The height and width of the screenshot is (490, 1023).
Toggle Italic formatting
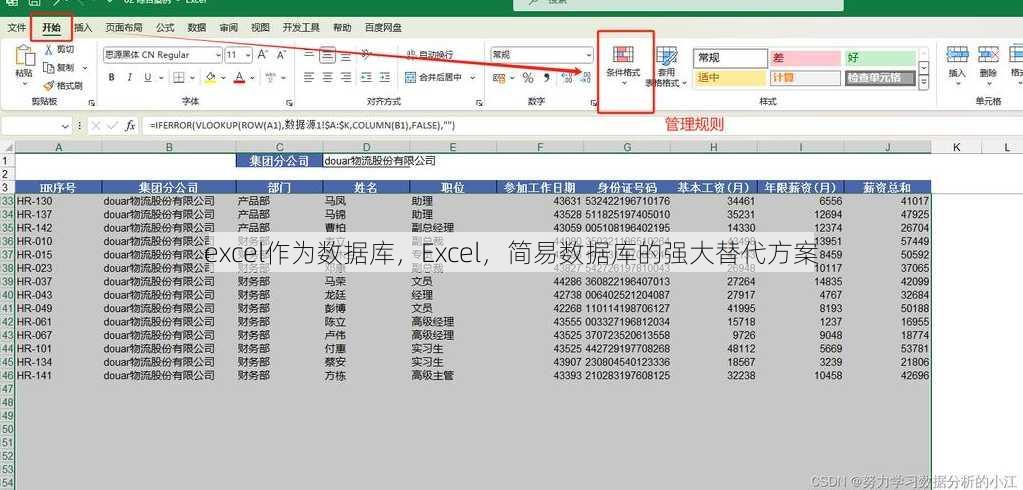point(129,78)
